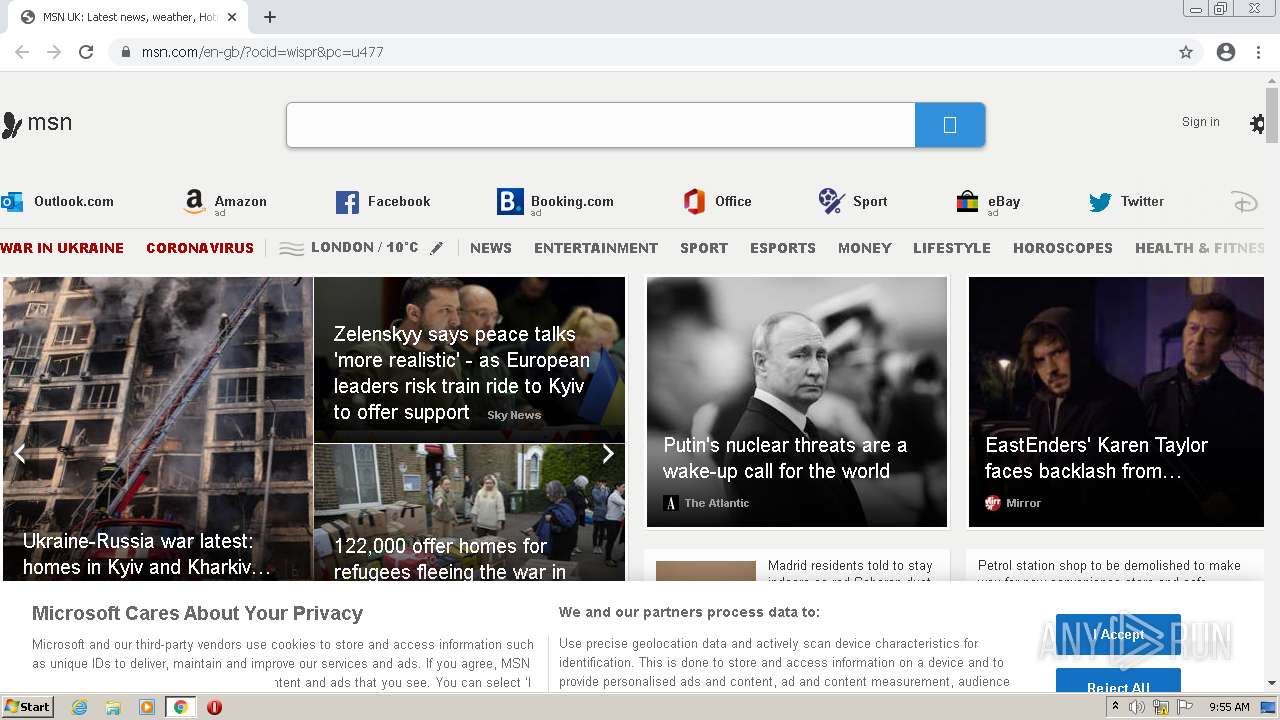Screen dimensions: 1280x720
Task: Click the London weather haze icon
Action: pos(291,248)
